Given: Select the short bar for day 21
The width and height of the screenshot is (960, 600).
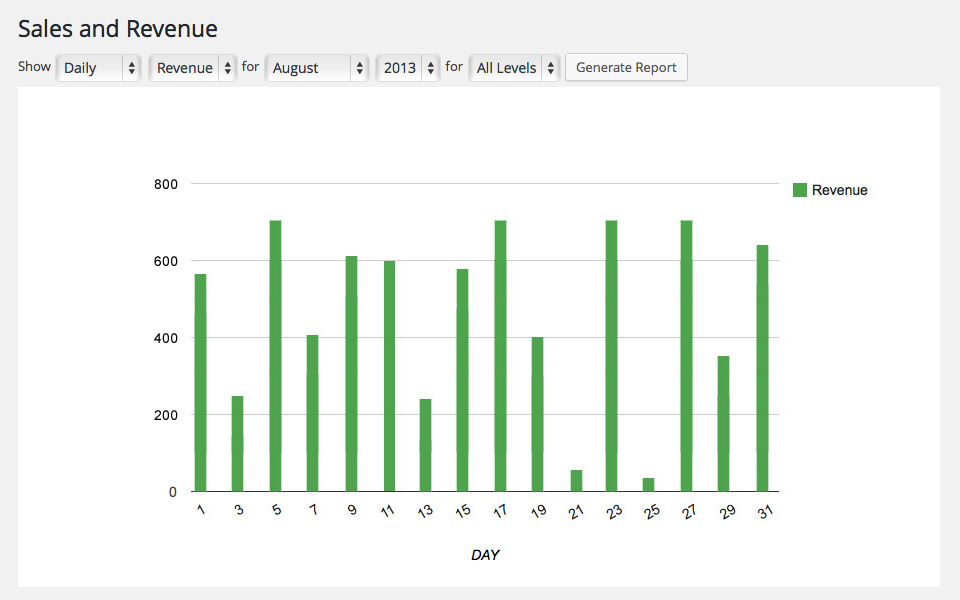Looking at the screenshot, I should (576, 481).
